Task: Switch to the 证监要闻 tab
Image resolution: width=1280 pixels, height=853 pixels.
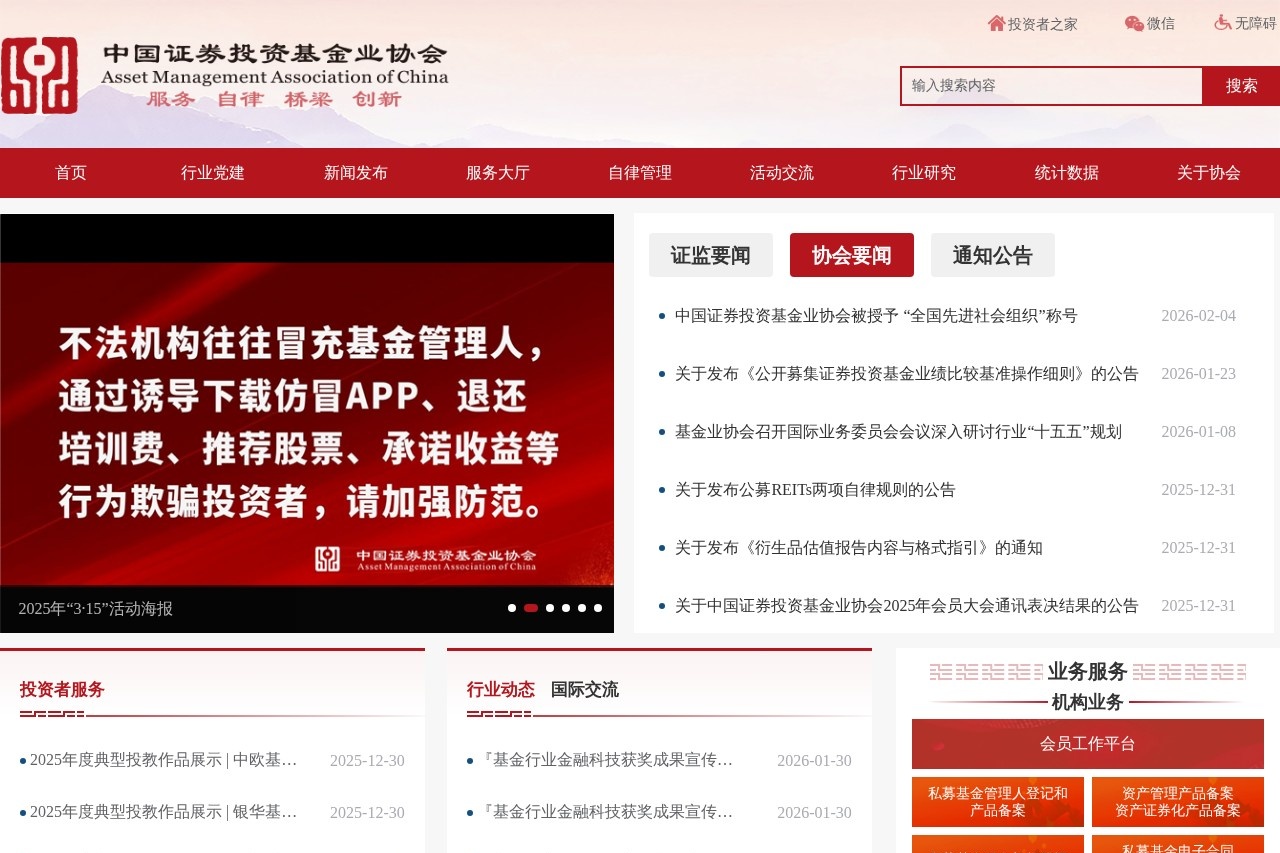Action: (x=711, y=255)
